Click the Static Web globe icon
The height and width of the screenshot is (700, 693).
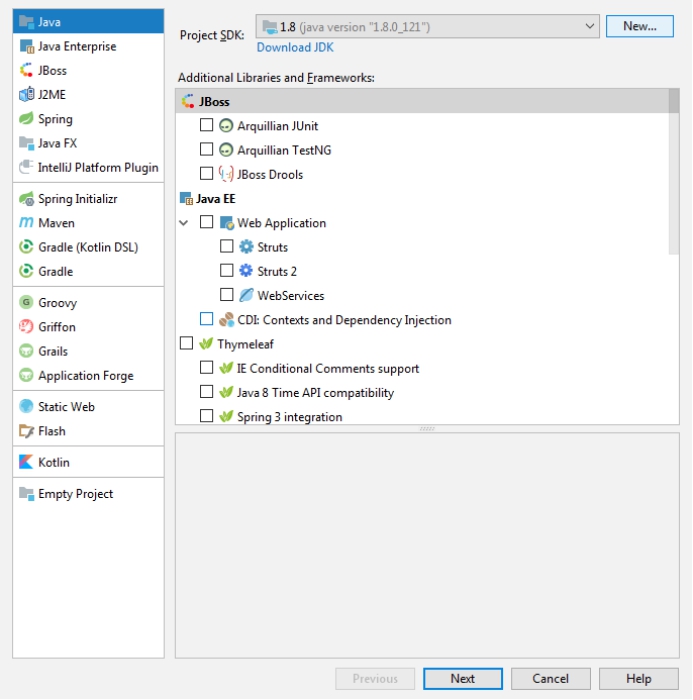pyautogui.click(x=26, y=406)
